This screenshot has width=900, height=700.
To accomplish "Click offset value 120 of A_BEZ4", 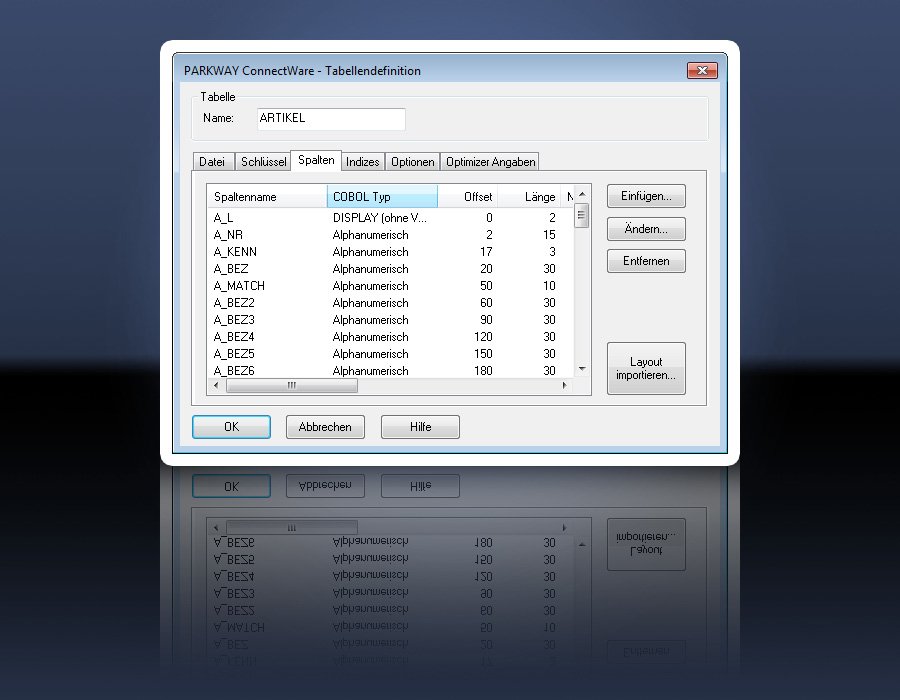I will click(x=483, y=337).
